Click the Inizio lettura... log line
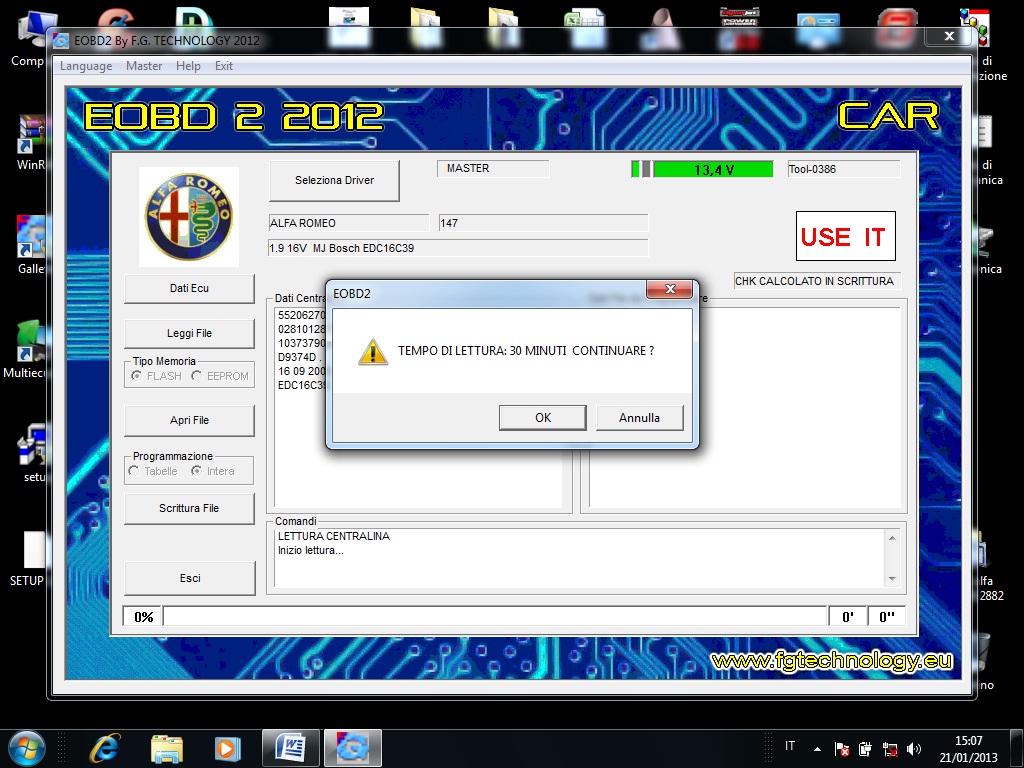This screenshot has height=768, width=1024. click(x=311, y=551)
